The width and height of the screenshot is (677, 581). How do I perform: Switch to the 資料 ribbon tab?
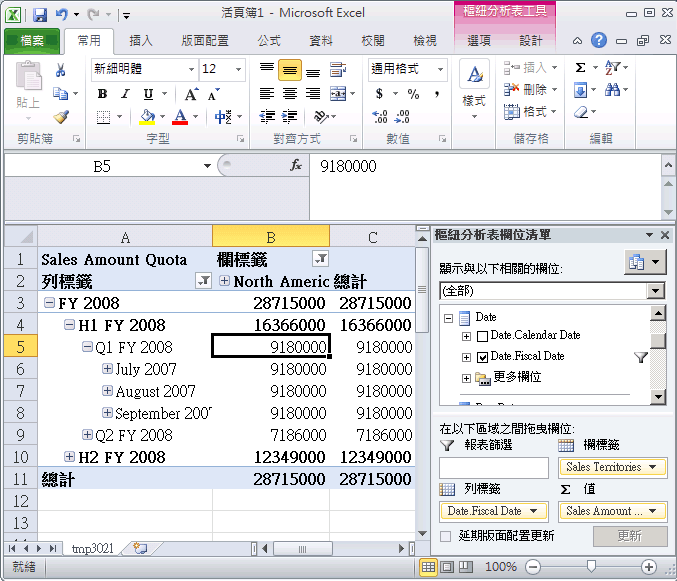pyautogui.click(x=321, y=41)
